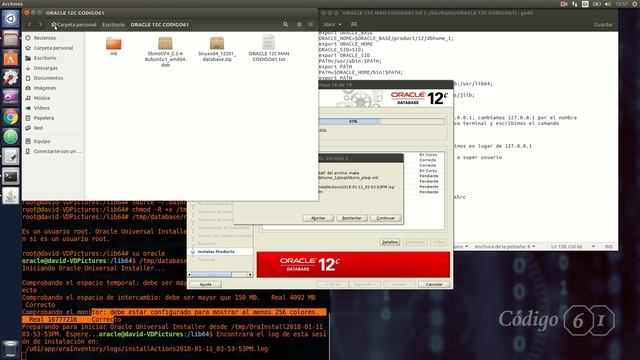Screen dimensions: 640x360
Task: Open Imágenes in the Files sidebar
Action: pyautogui.click(x=44, y=88)
